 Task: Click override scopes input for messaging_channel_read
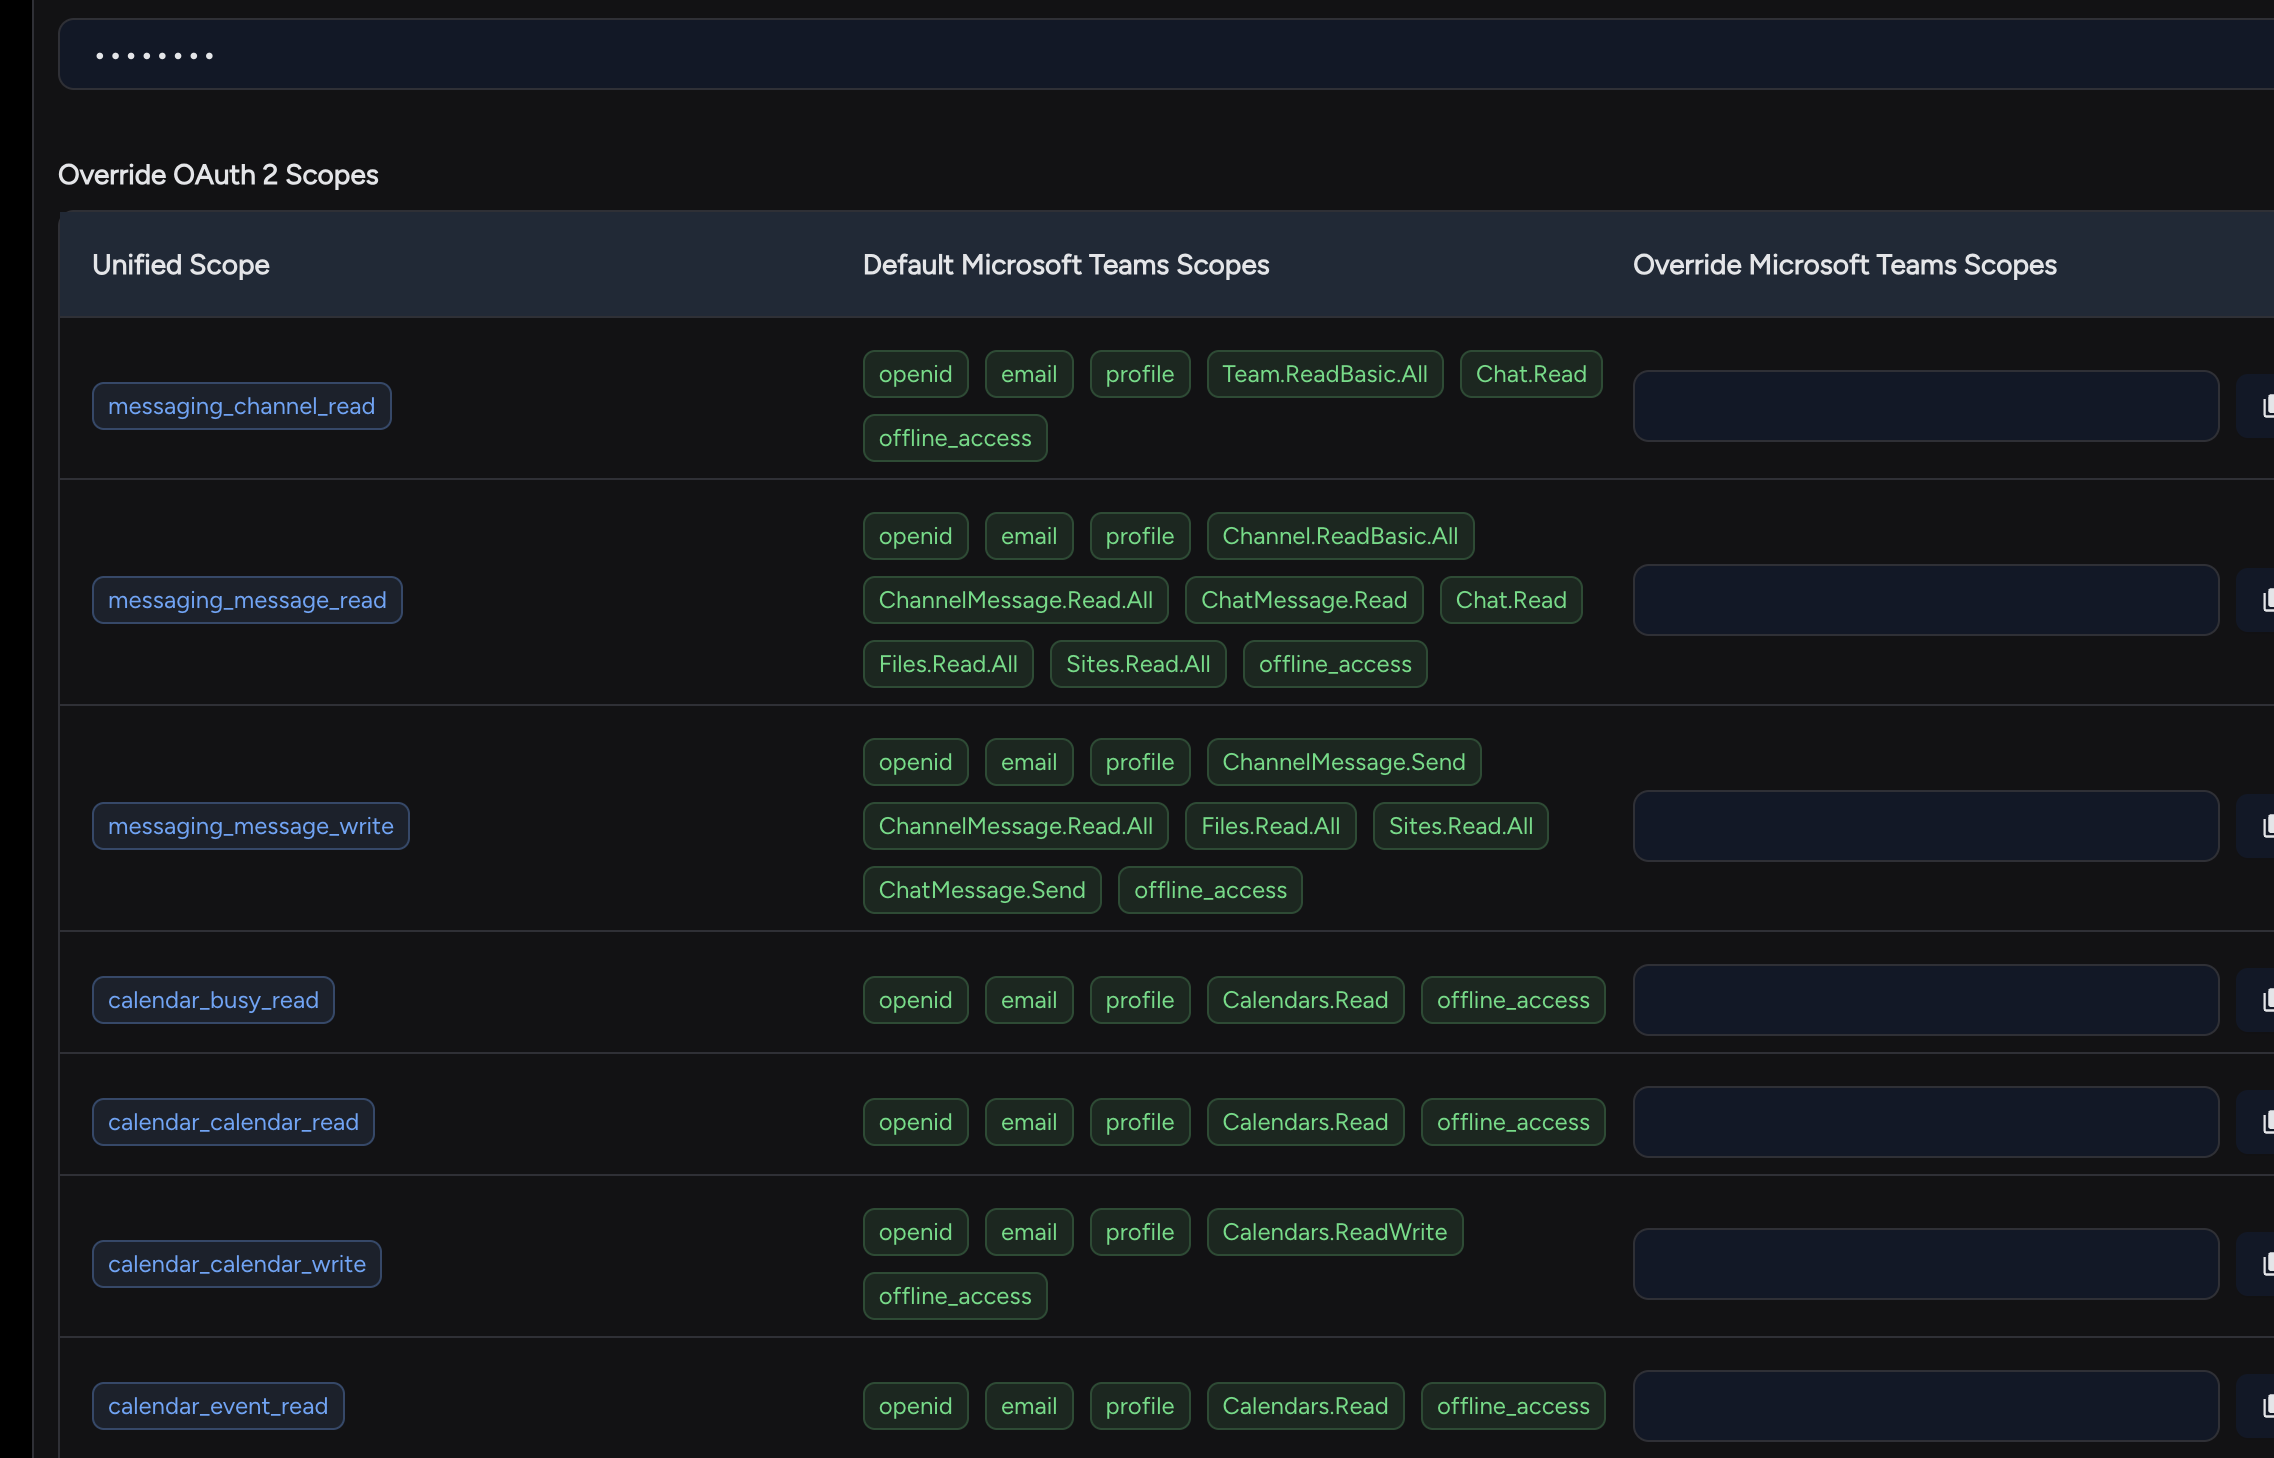click(x=1926, y=406)
